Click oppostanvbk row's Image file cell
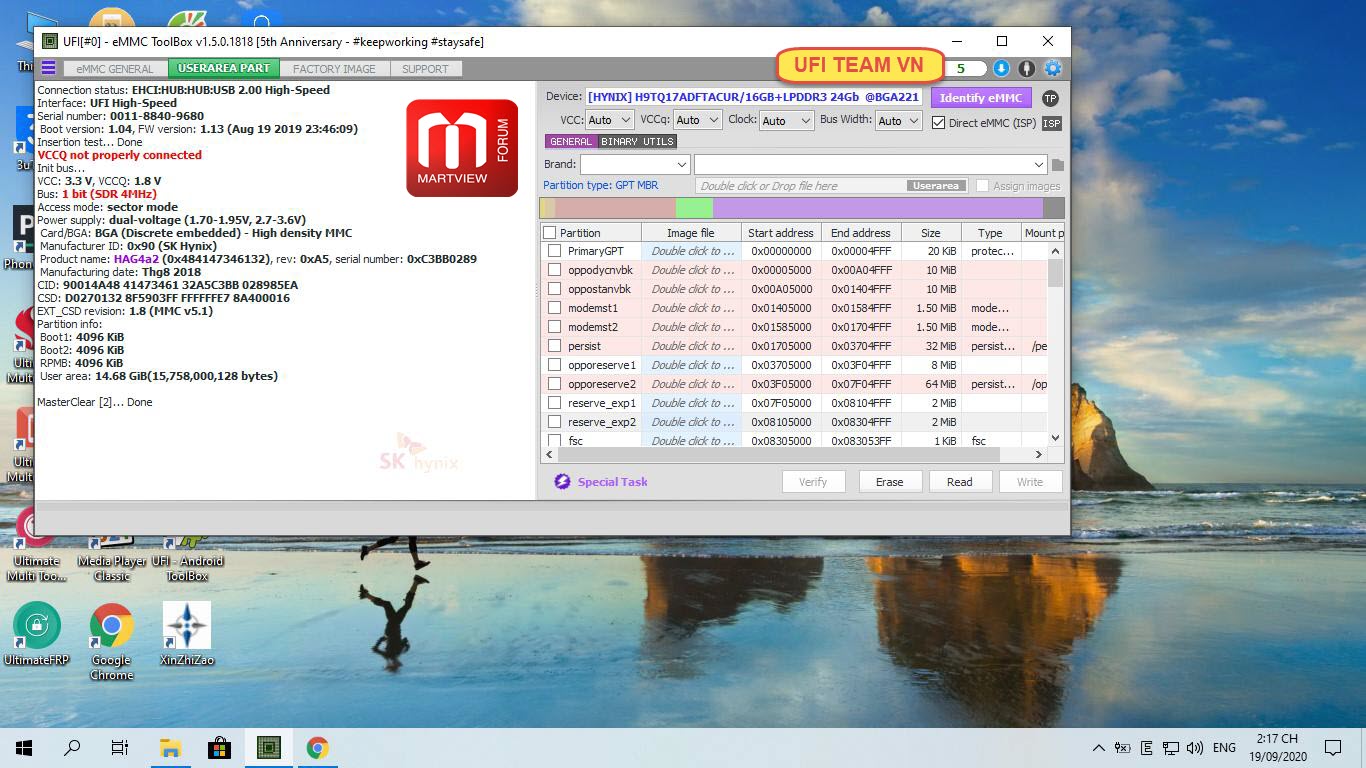 pyautogui.click(x=691, y=289)
